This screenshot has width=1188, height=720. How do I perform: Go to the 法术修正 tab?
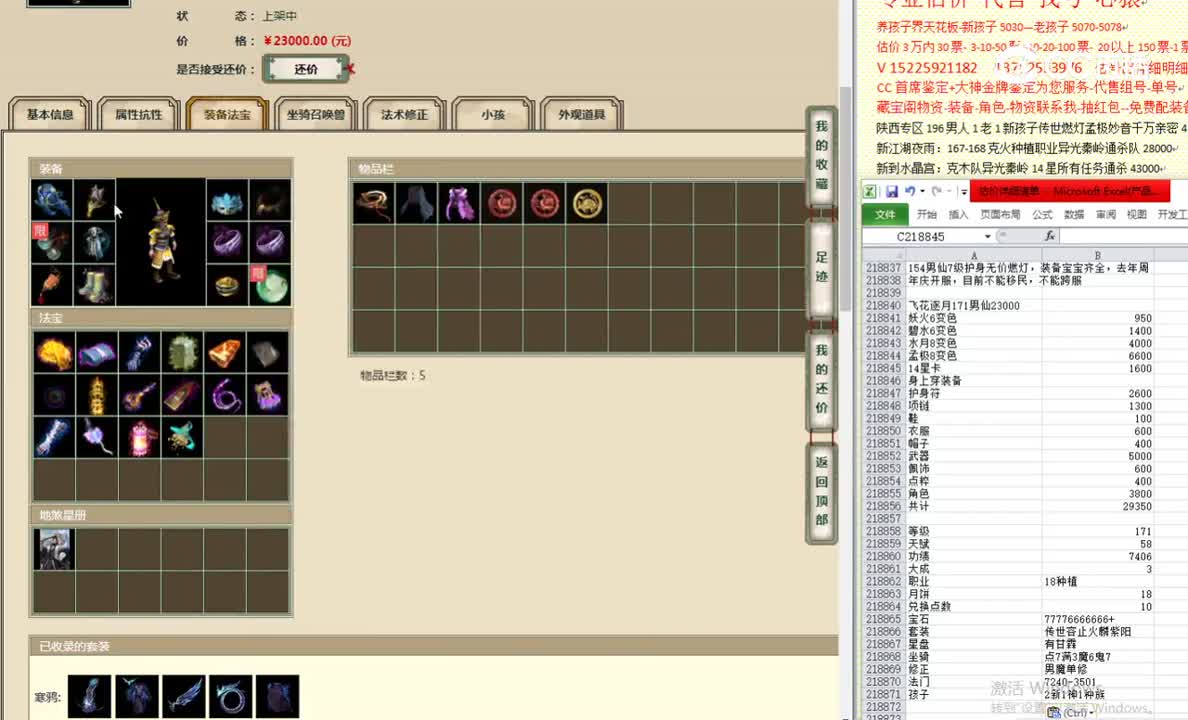point(405,114)
